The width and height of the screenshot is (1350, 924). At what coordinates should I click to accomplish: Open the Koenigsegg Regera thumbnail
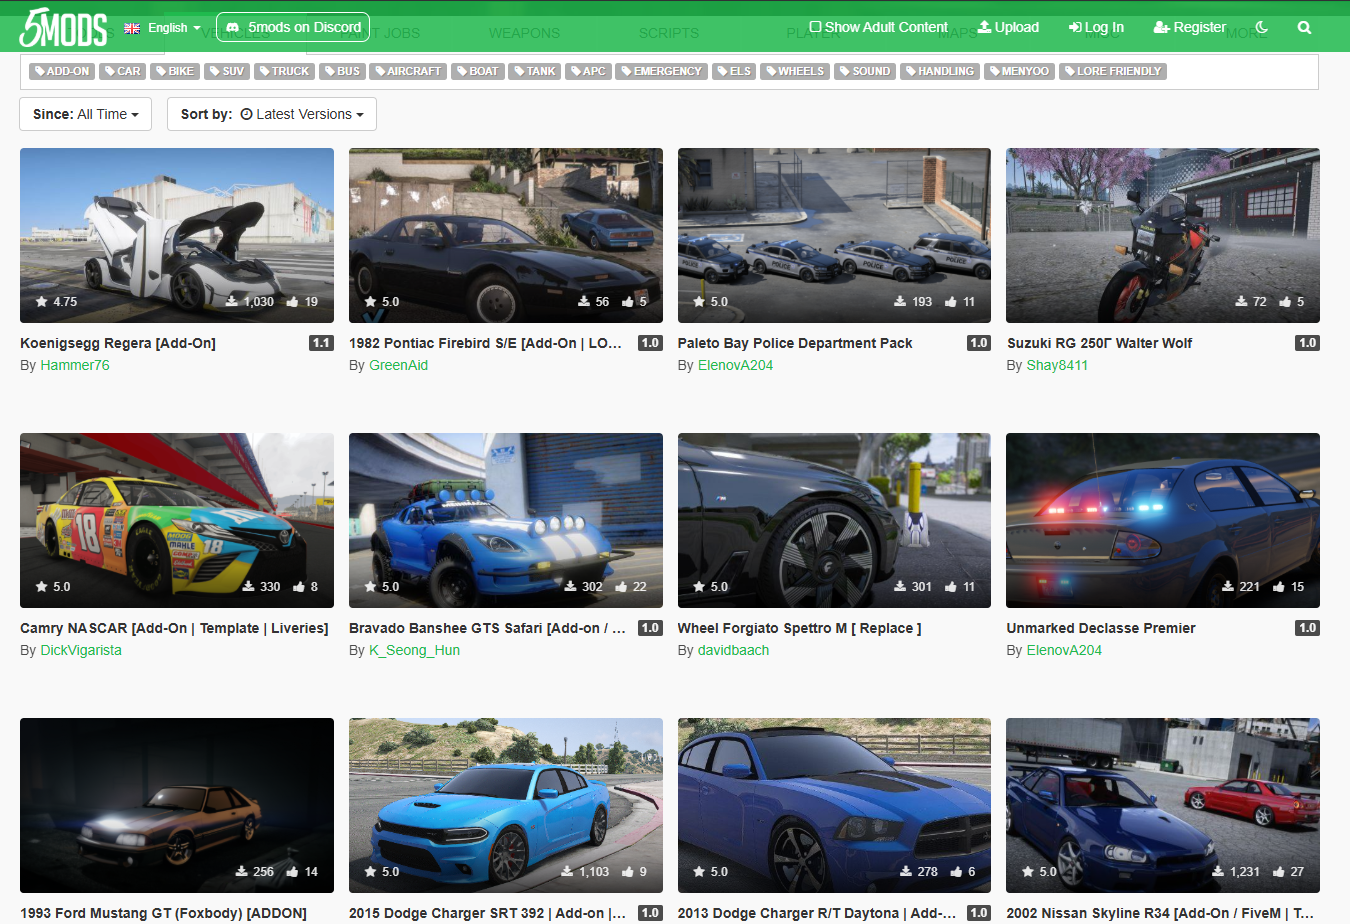[x=177, y=235]
